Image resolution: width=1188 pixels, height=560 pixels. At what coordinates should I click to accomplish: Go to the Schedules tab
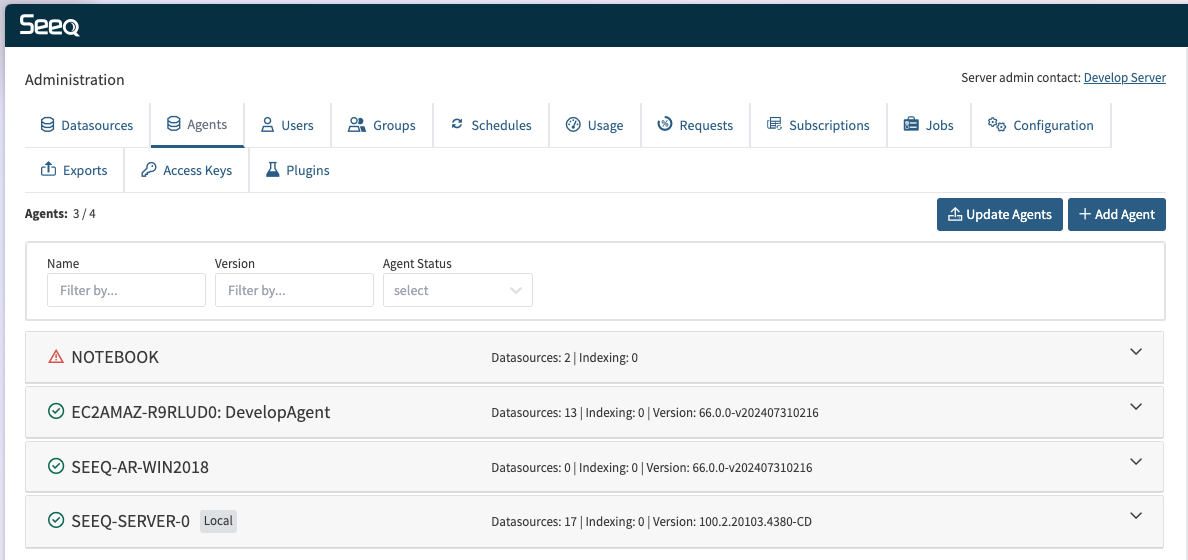point(491,125)
